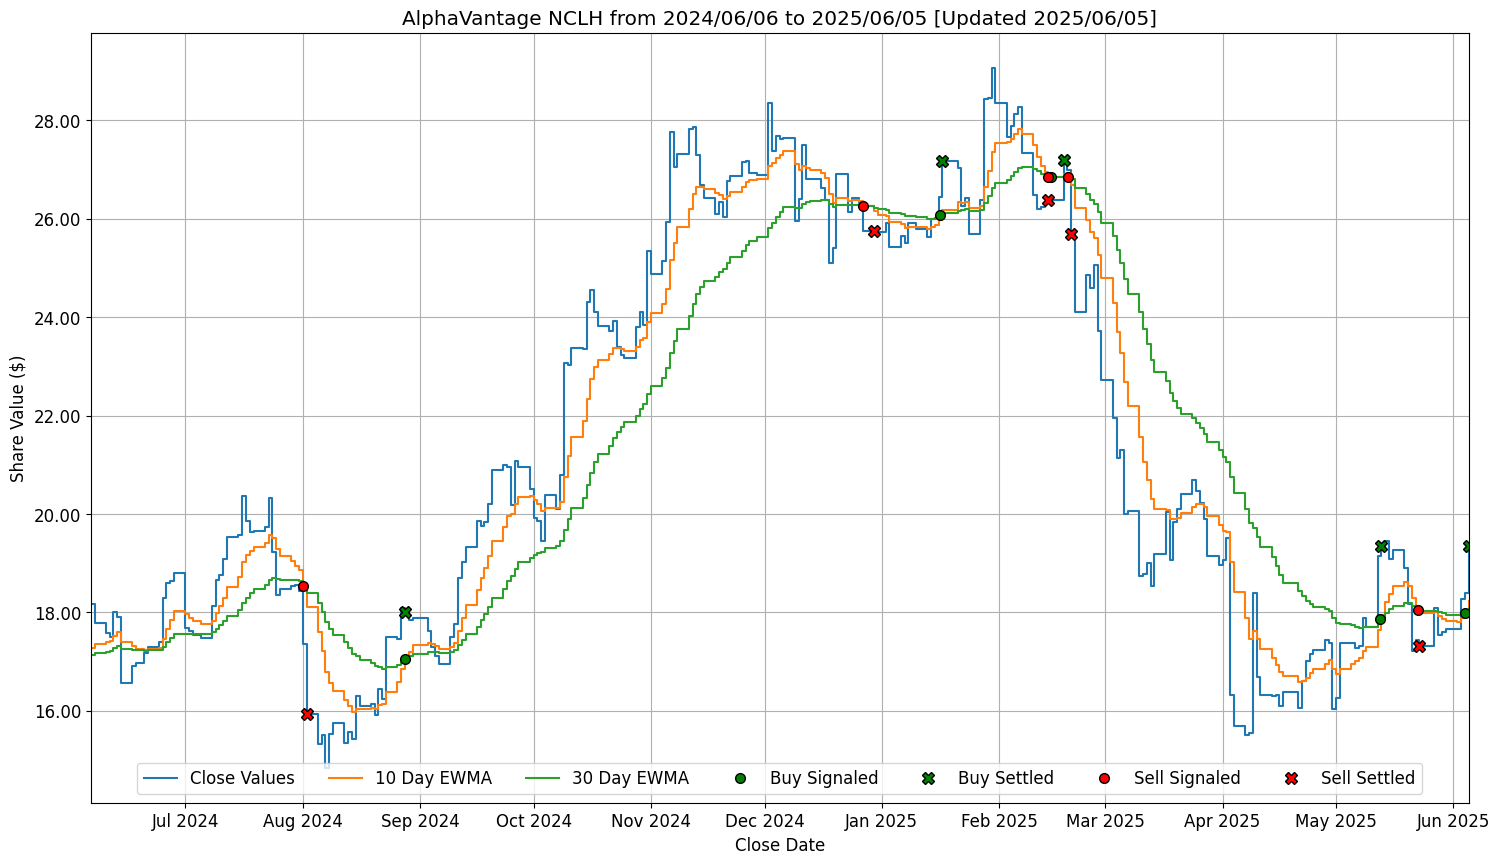Click the Sell Settled X near 16.00 in August 2024
Image resolution: width=1500 pixels, height=864 pixels.
(307, 714)
